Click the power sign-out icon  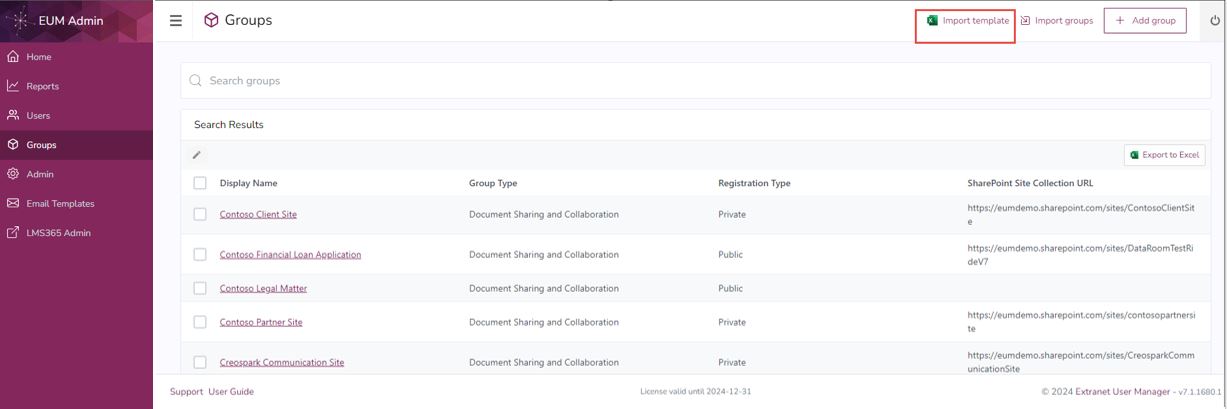pyautogui.click(x=1215, y=20)
